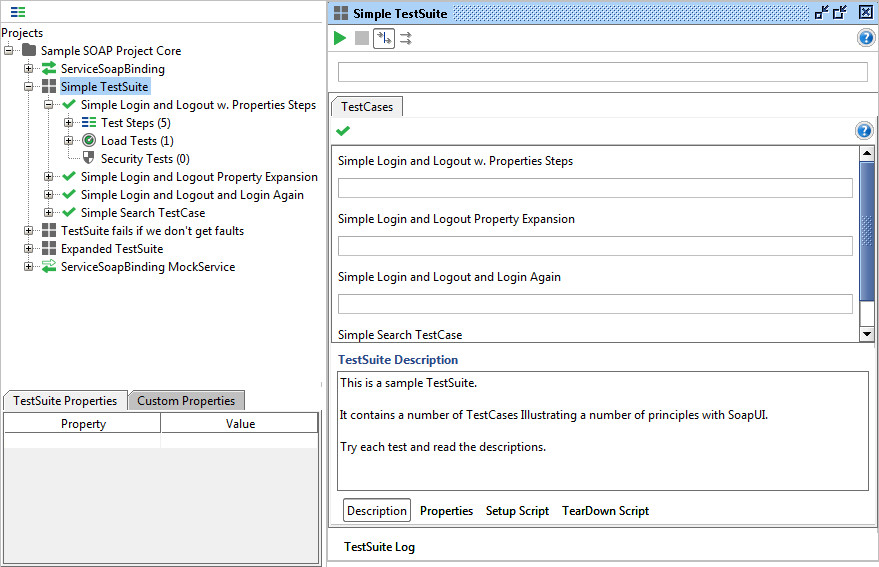Select the TestCases tab

point(367,107)
